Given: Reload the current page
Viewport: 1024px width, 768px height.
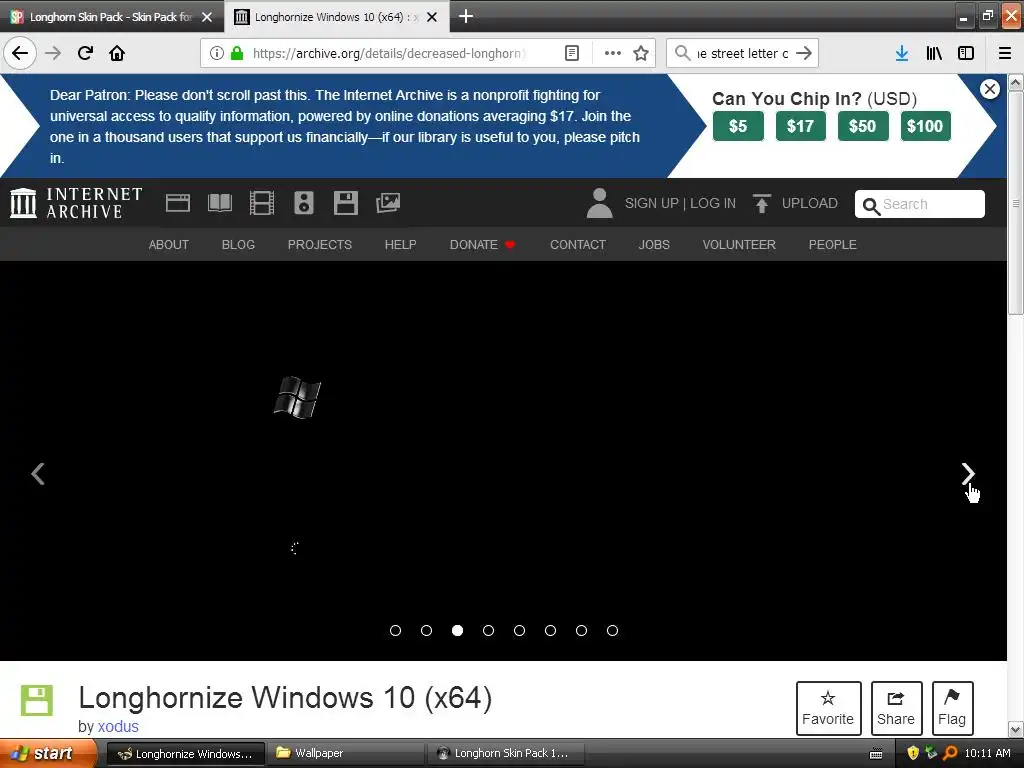Looking at the screenshot, I should [x=85, y=53].
